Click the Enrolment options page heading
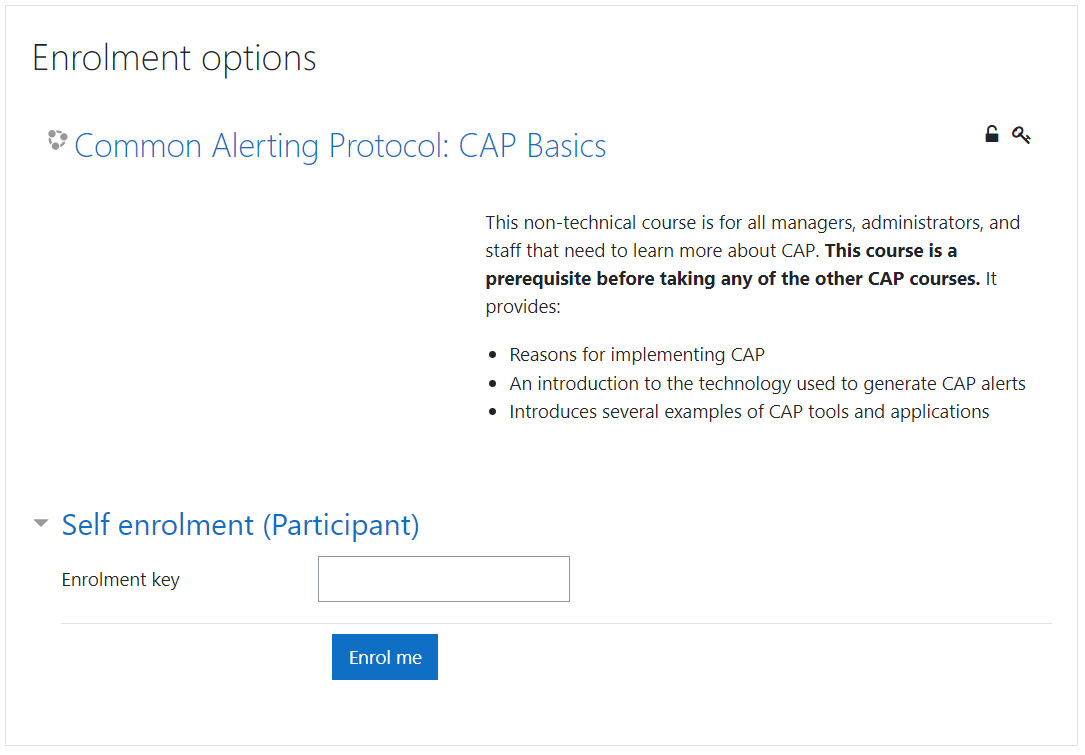This screenshot has height=755, width=1085. (174, 58)
